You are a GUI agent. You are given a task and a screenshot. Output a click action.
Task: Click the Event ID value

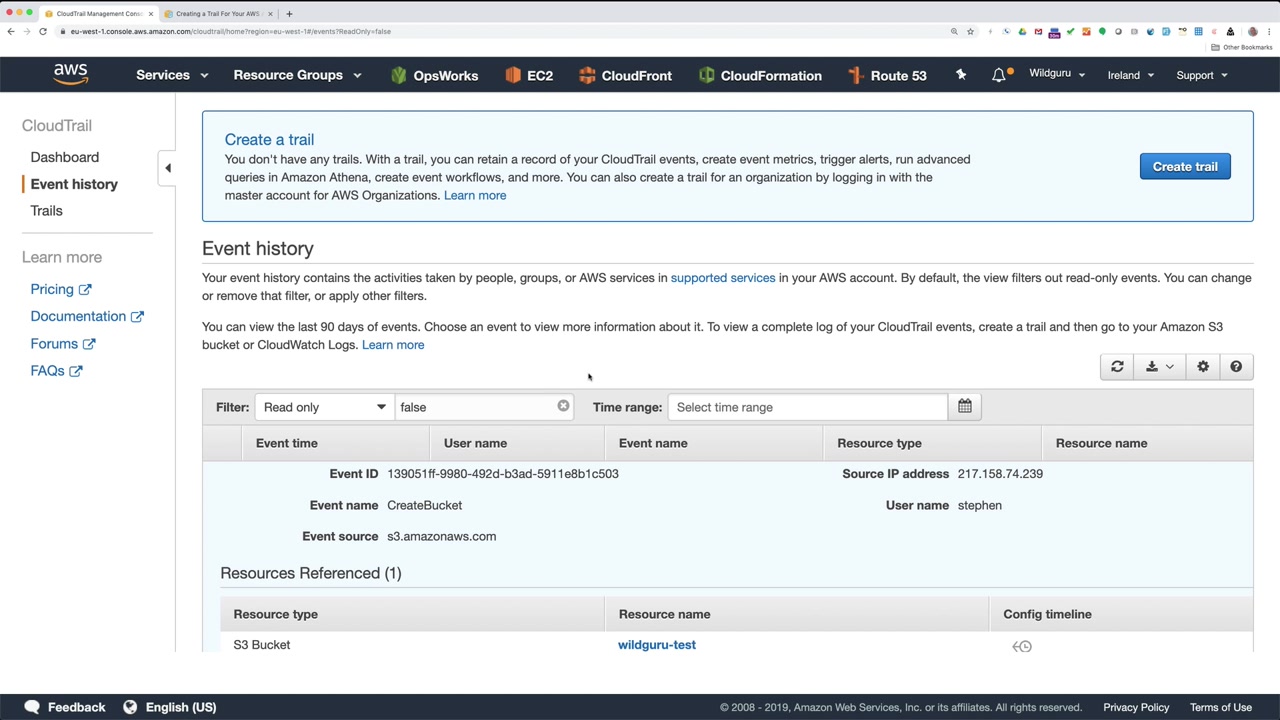click(503, 474)
